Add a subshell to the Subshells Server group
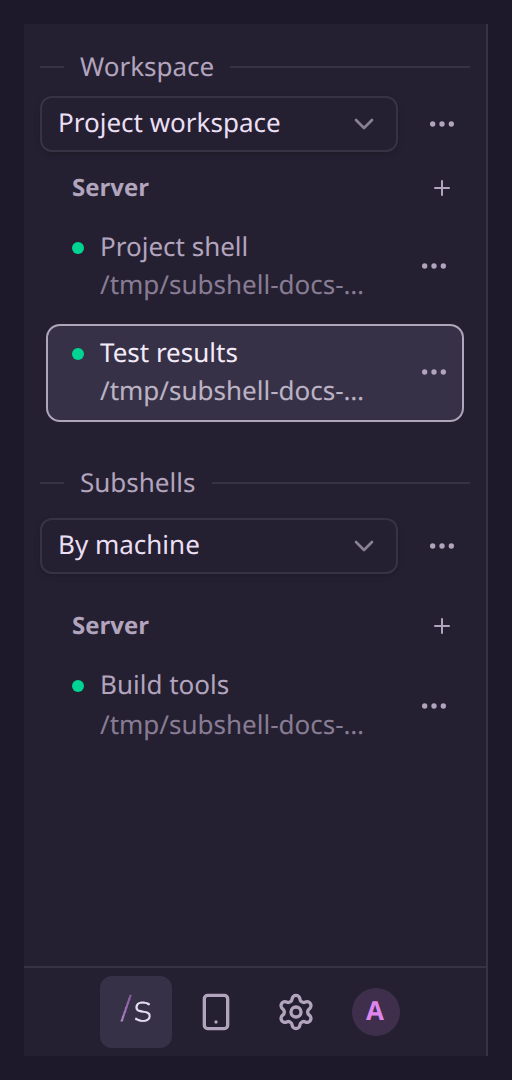This screenshot has height=1080, width=512. point(442,626)
